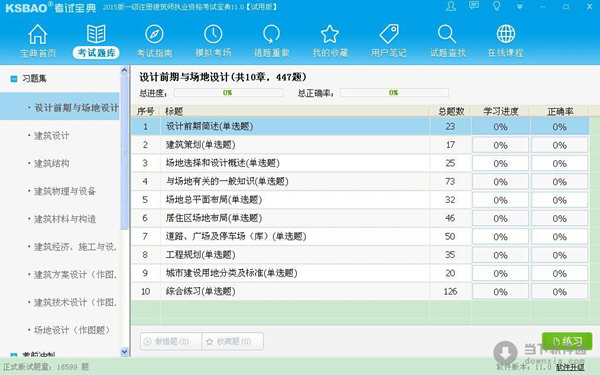This screenshot has width=600, height=375.
Task: Click the 错题(0) button
Action: tap(171, 341)
